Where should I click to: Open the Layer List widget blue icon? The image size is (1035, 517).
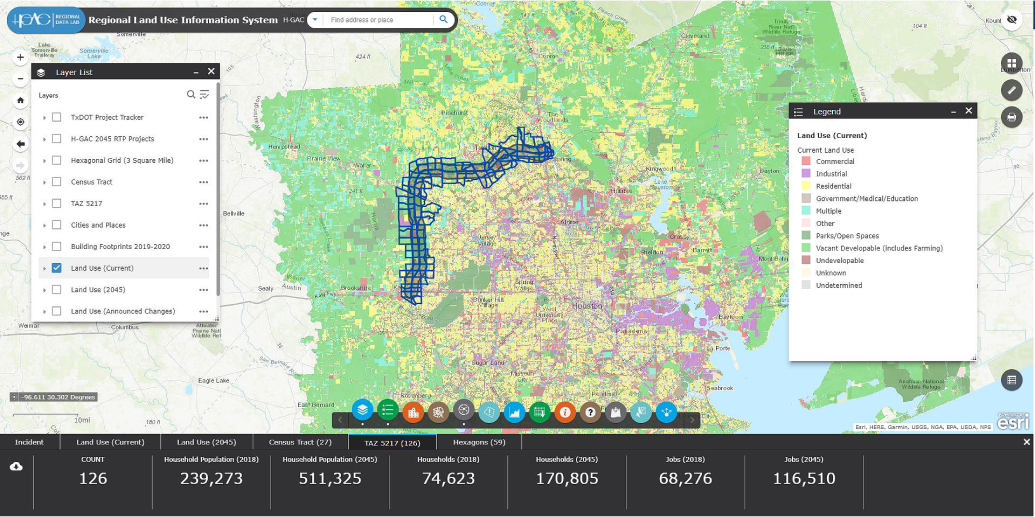(x=362, y=411)
